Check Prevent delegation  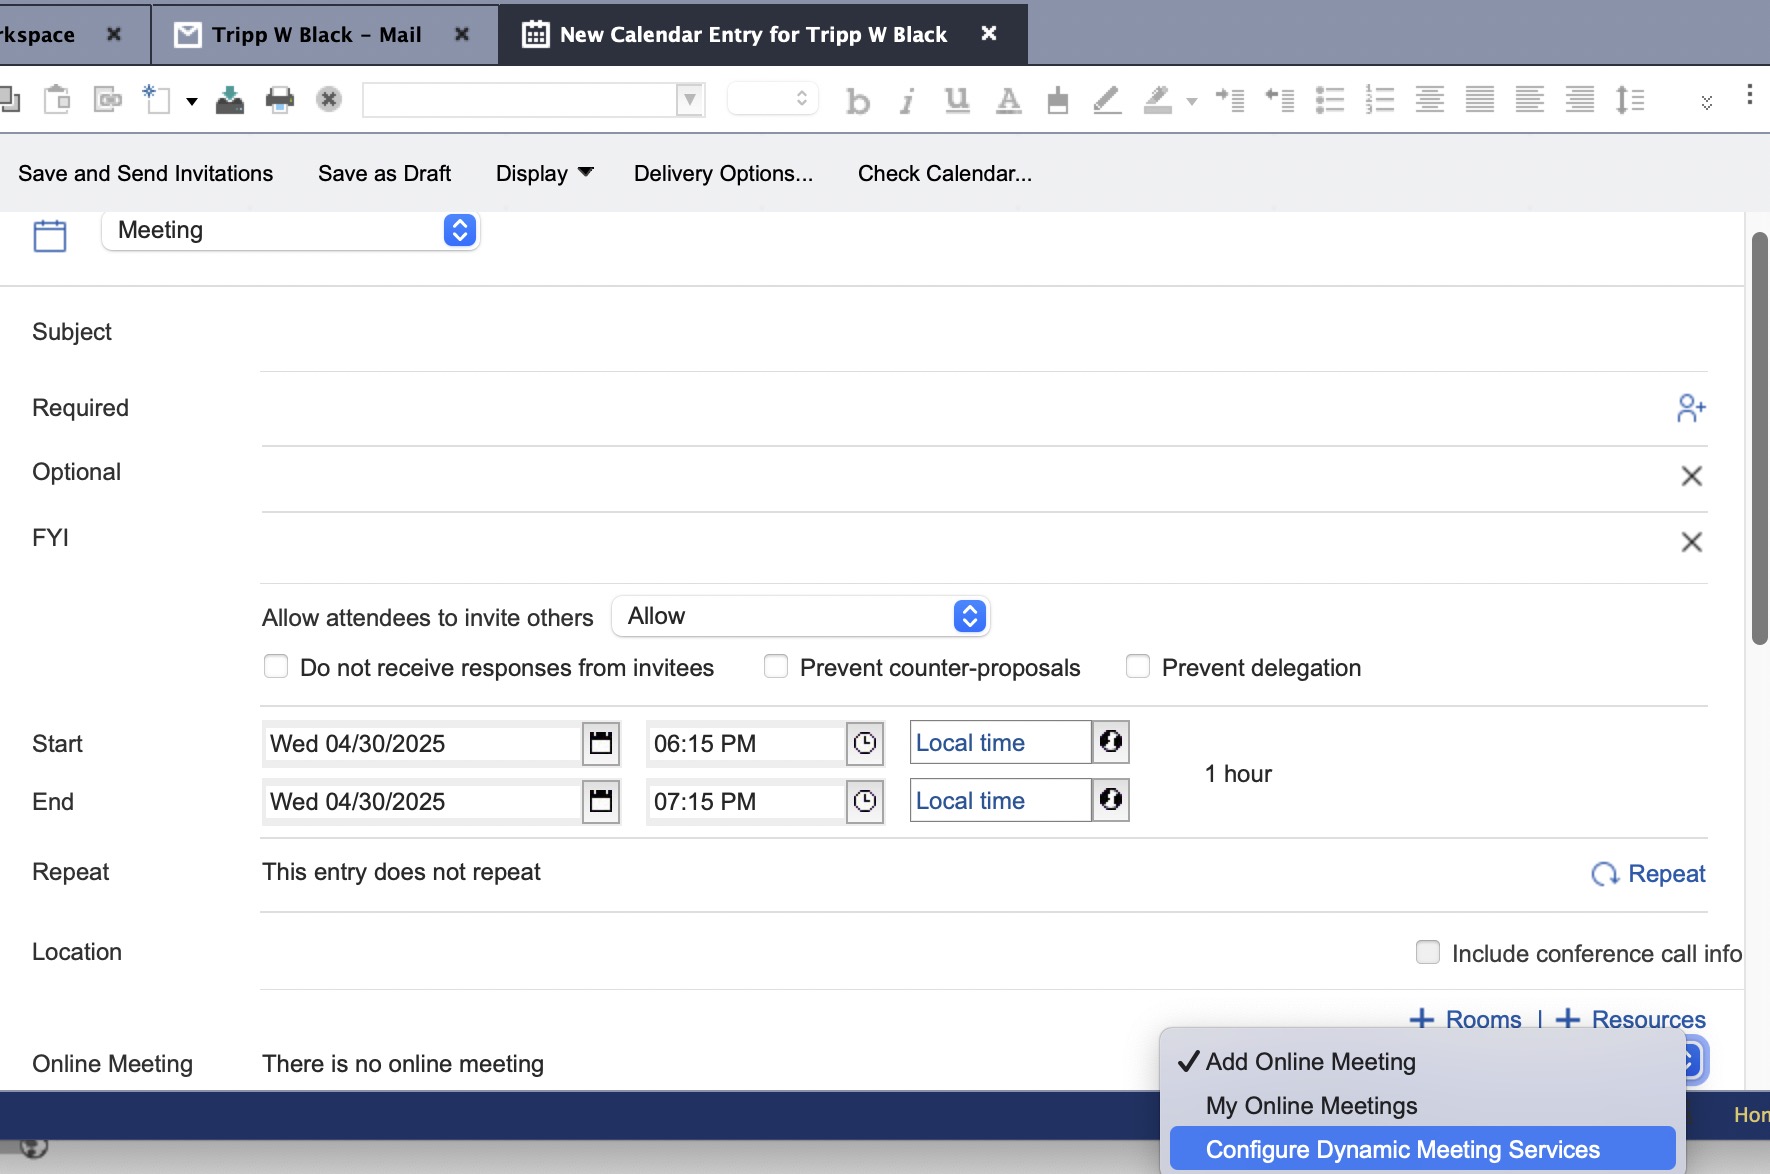pos(1139,667)
